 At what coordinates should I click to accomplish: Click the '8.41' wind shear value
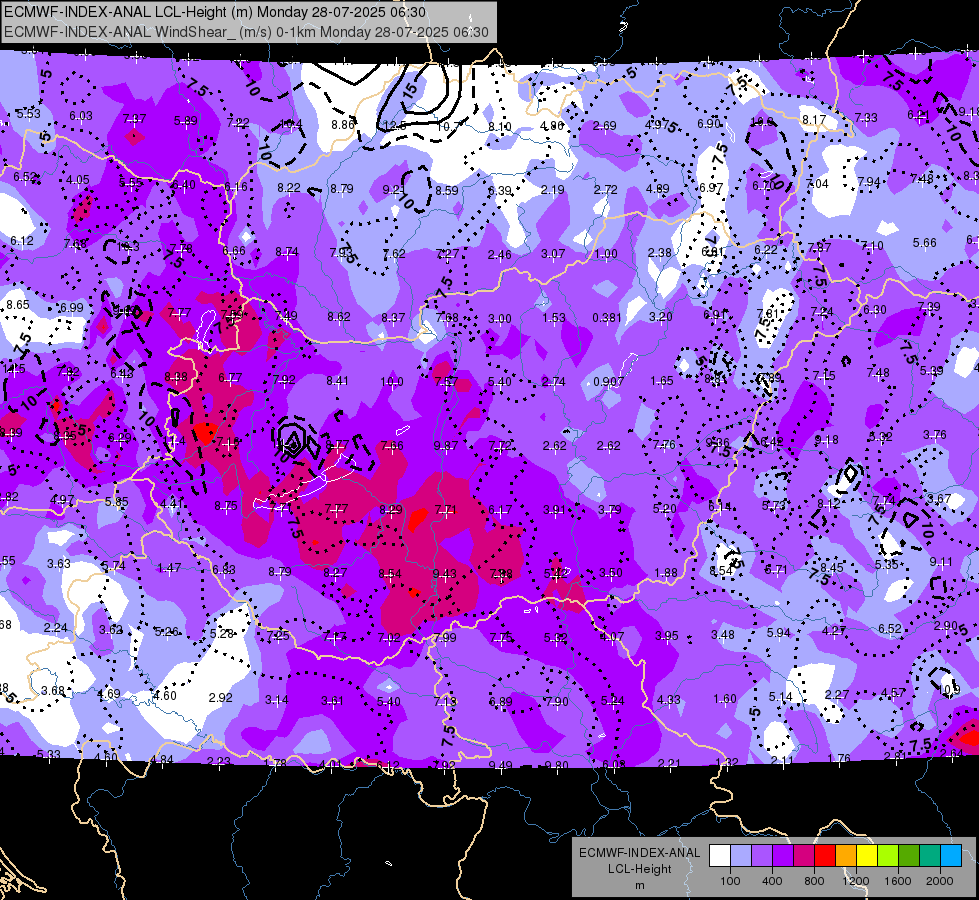338,380
